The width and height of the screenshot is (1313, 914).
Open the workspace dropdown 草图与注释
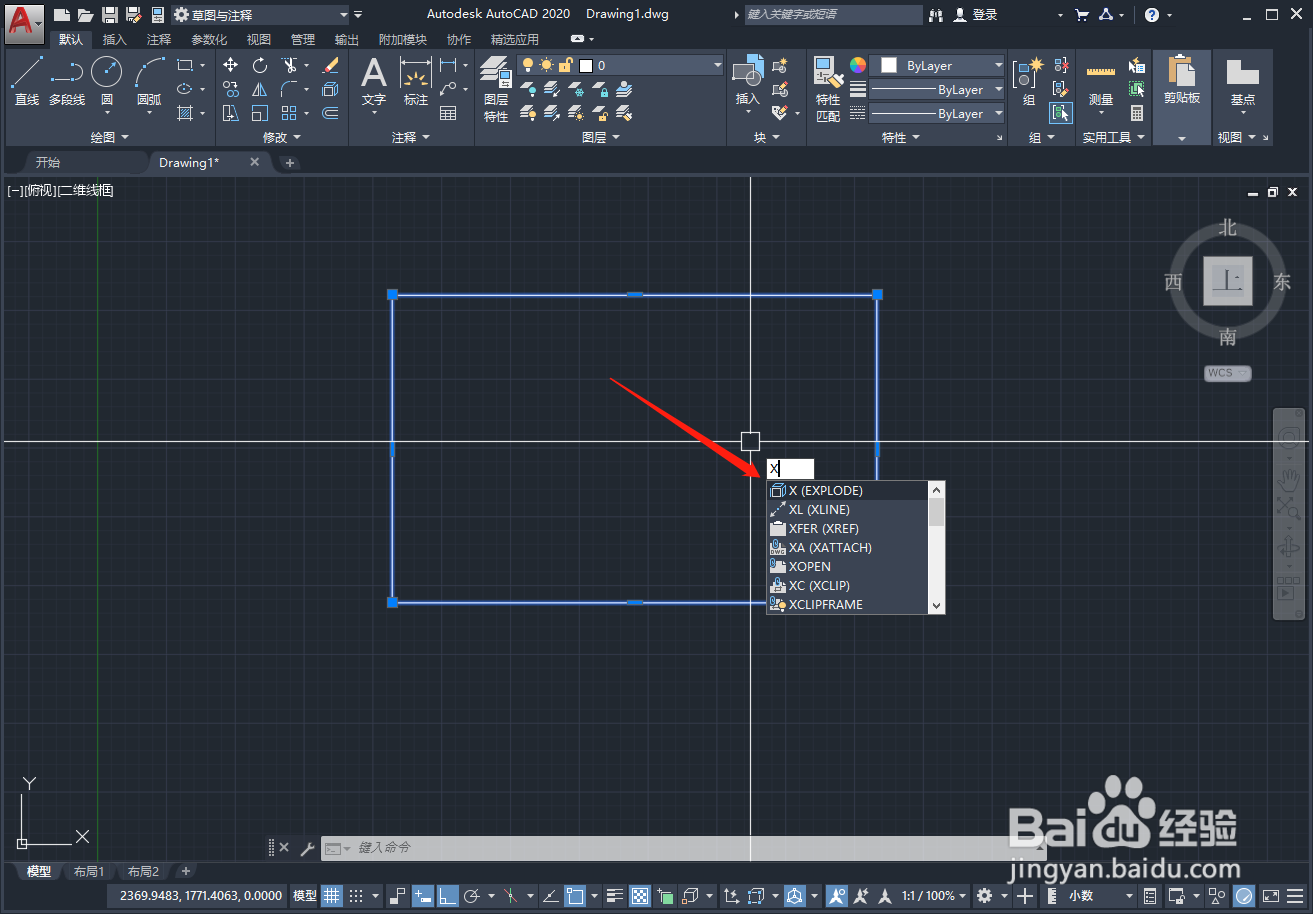(x=261, y=15)
